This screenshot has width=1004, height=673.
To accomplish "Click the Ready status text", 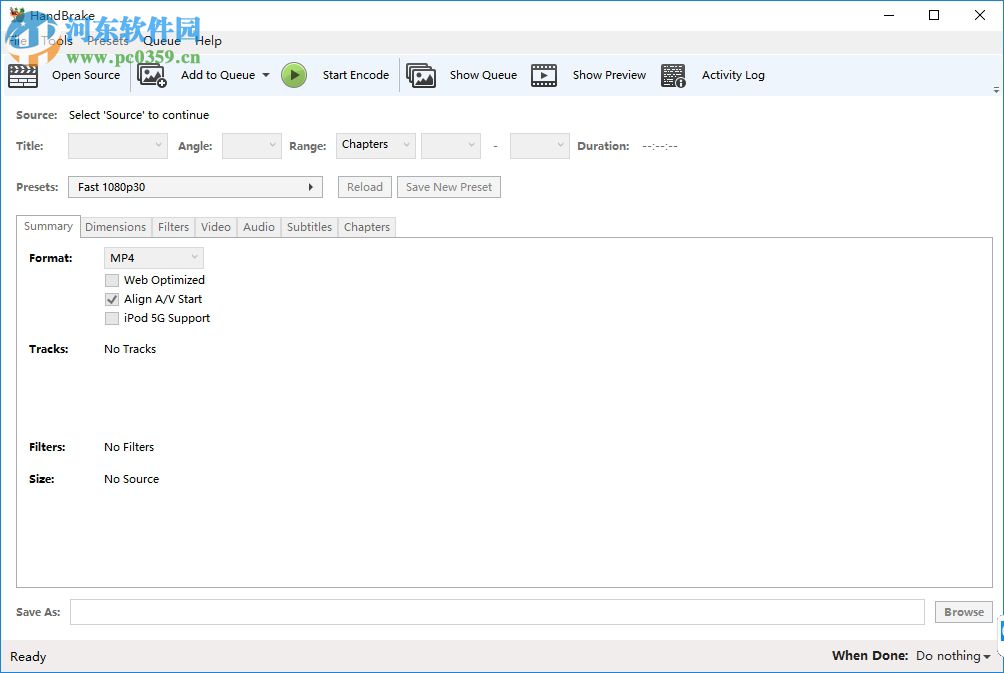I will tap(28, 656).
